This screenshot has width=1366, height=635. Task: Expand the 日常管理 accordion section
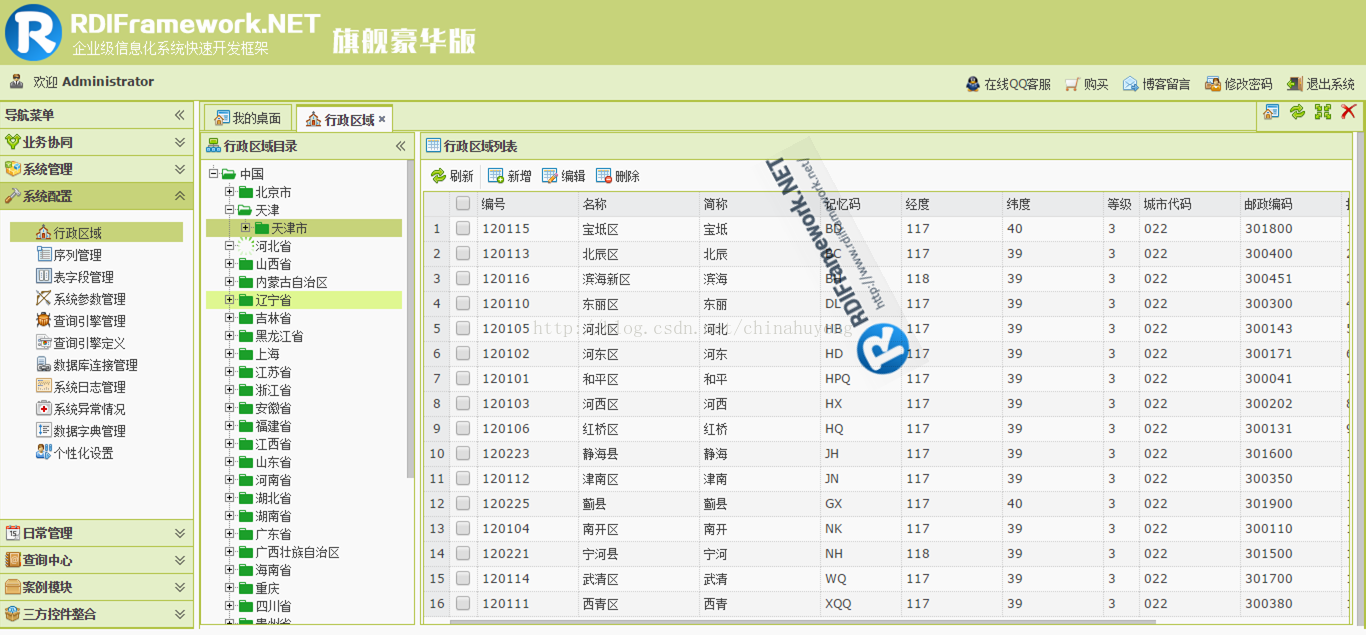point(180,533)
